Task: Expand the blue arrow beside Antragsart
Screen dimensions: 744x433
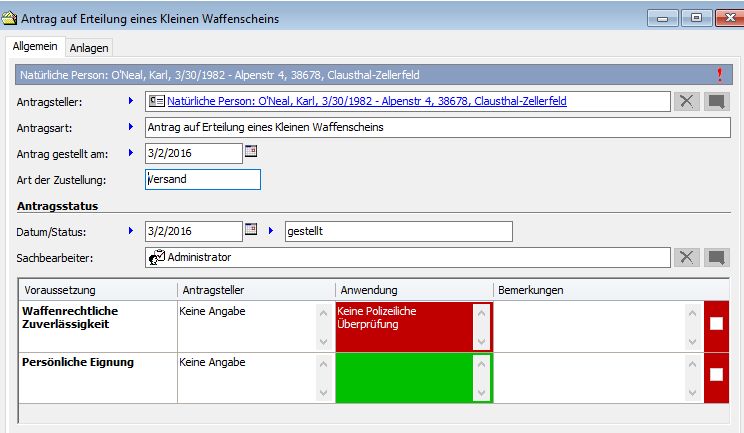Action: [130, 127]
